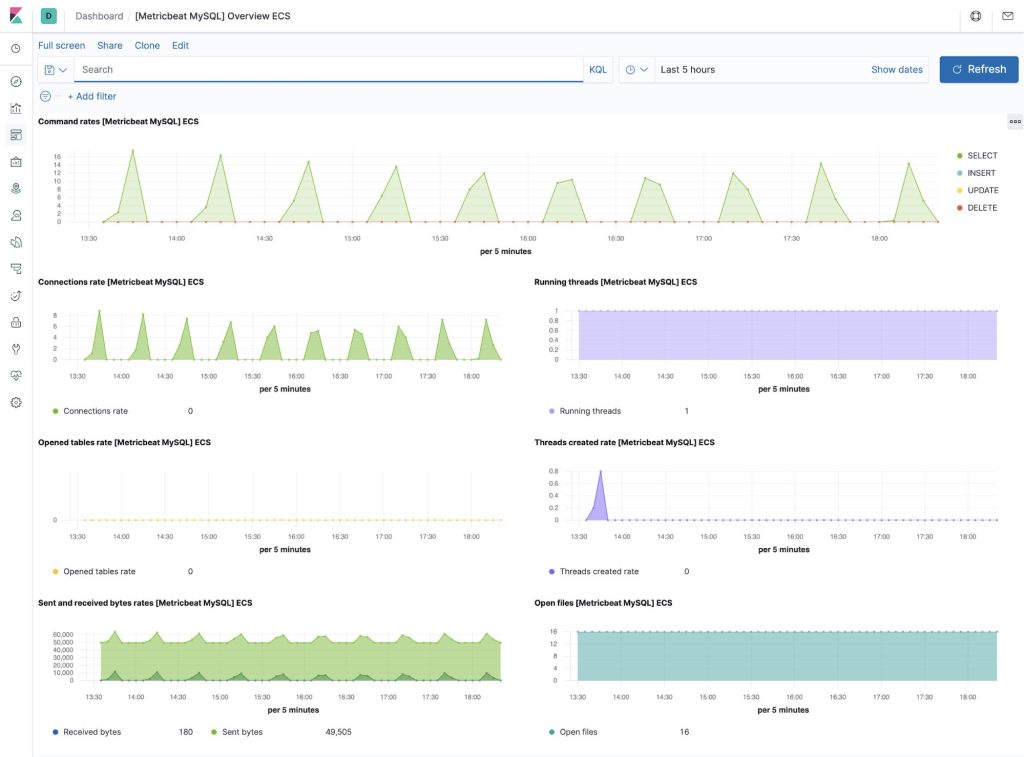Click the Open files legend entry

click(573, 732)
